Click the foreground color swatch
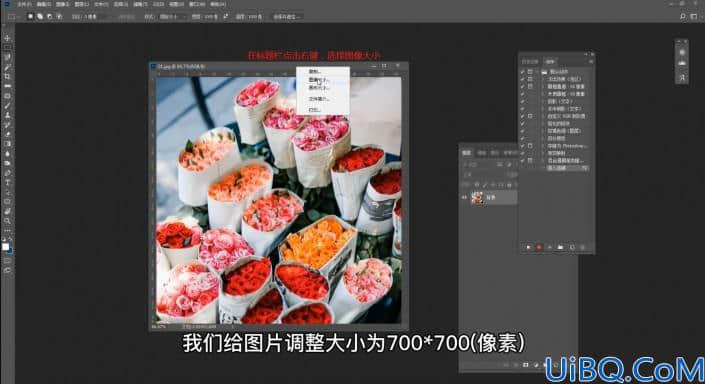Image resolution: width=705 pixels, height=384 pixels. click(x=5, y=246)
